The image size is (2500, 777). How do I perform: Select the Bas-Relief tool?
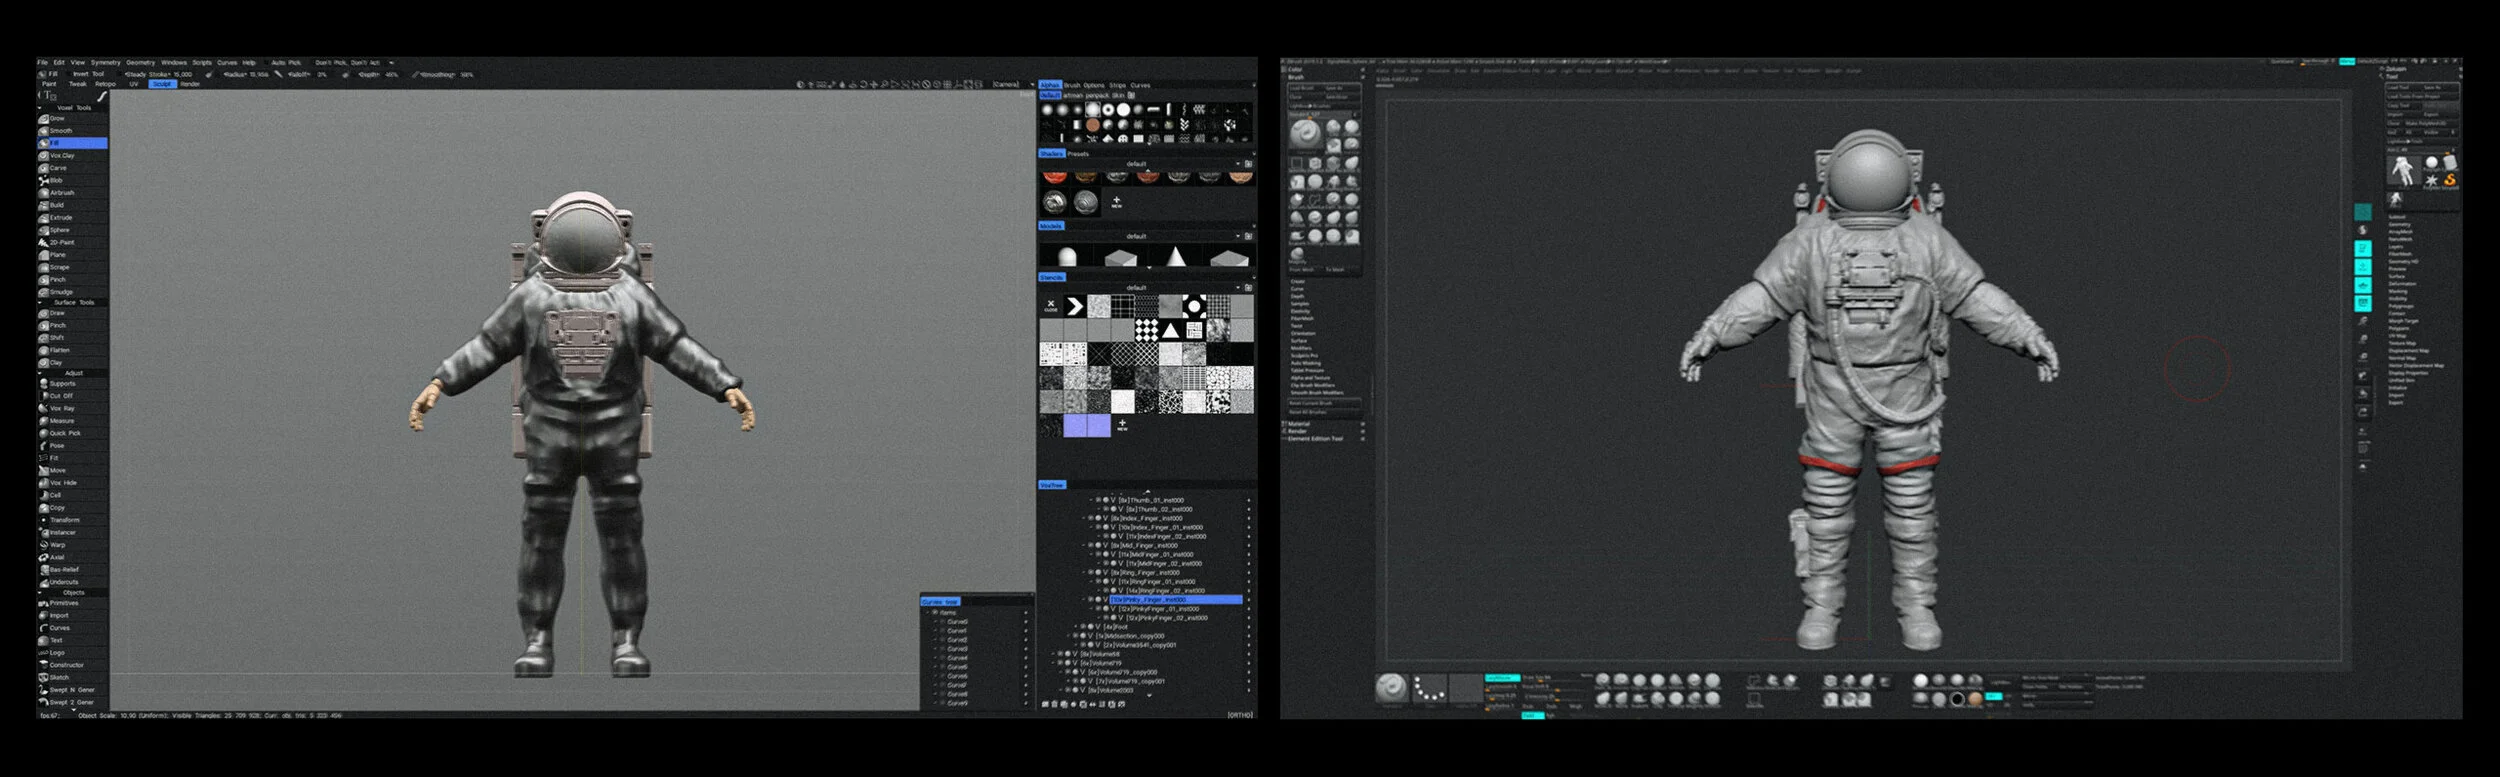click(x=72, y=570)
